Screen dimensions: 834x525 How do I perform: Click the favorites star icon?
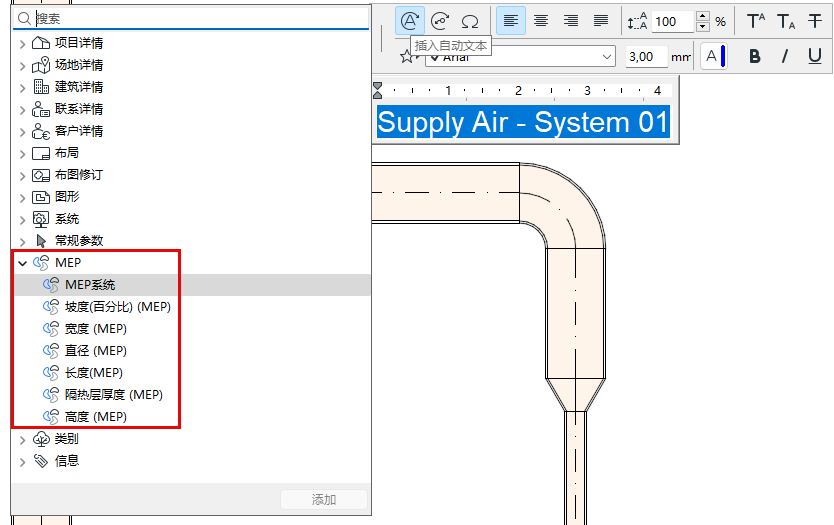tap(406, 56)
